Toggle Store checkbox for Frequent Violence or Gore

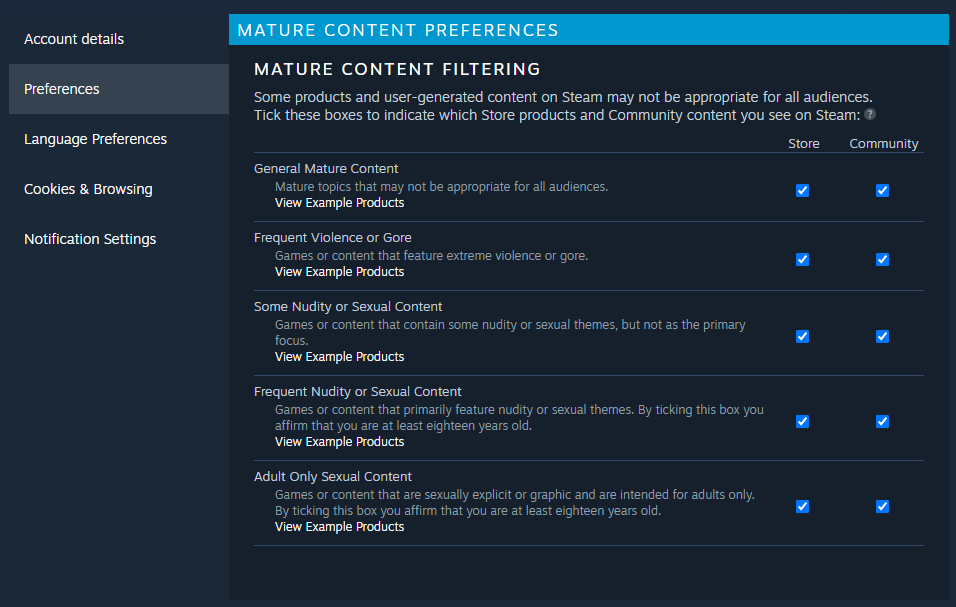[x=802, y=259]
